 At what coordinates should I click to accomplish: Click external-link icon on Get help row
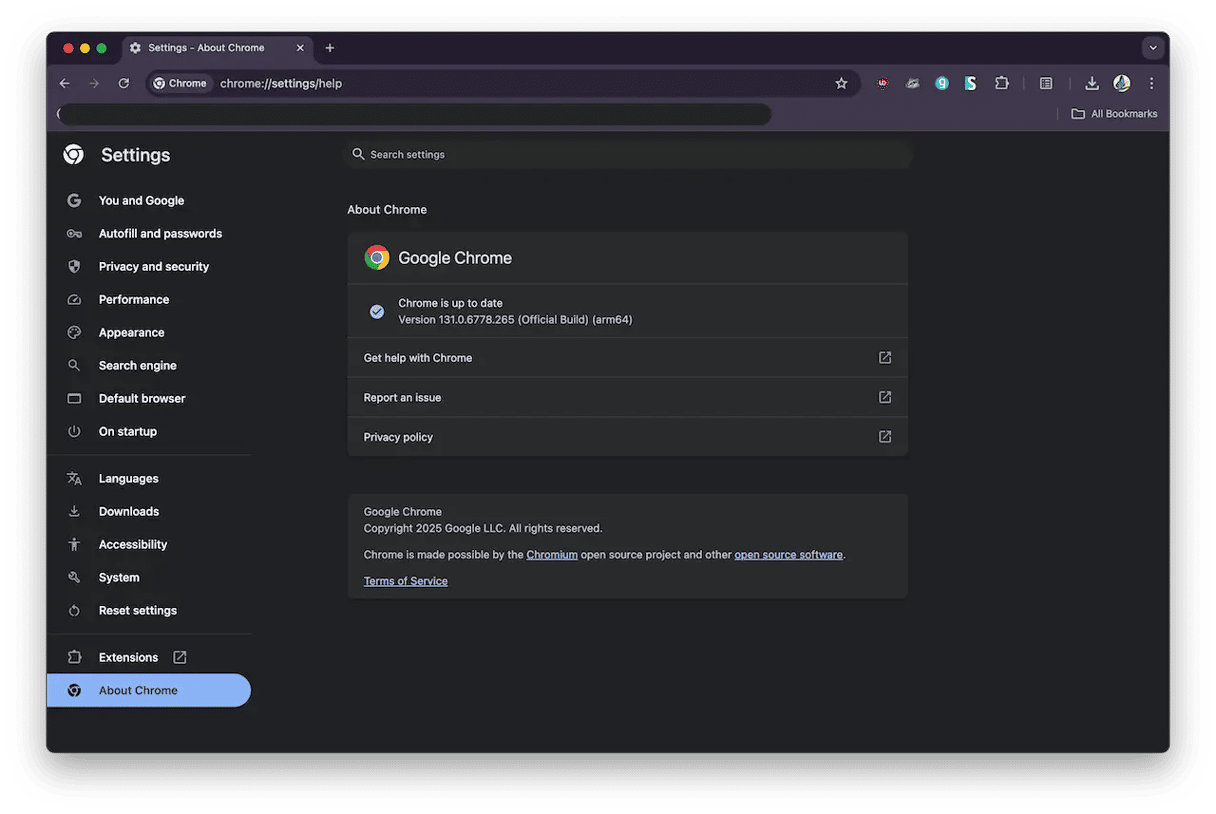tap(885, 357)
